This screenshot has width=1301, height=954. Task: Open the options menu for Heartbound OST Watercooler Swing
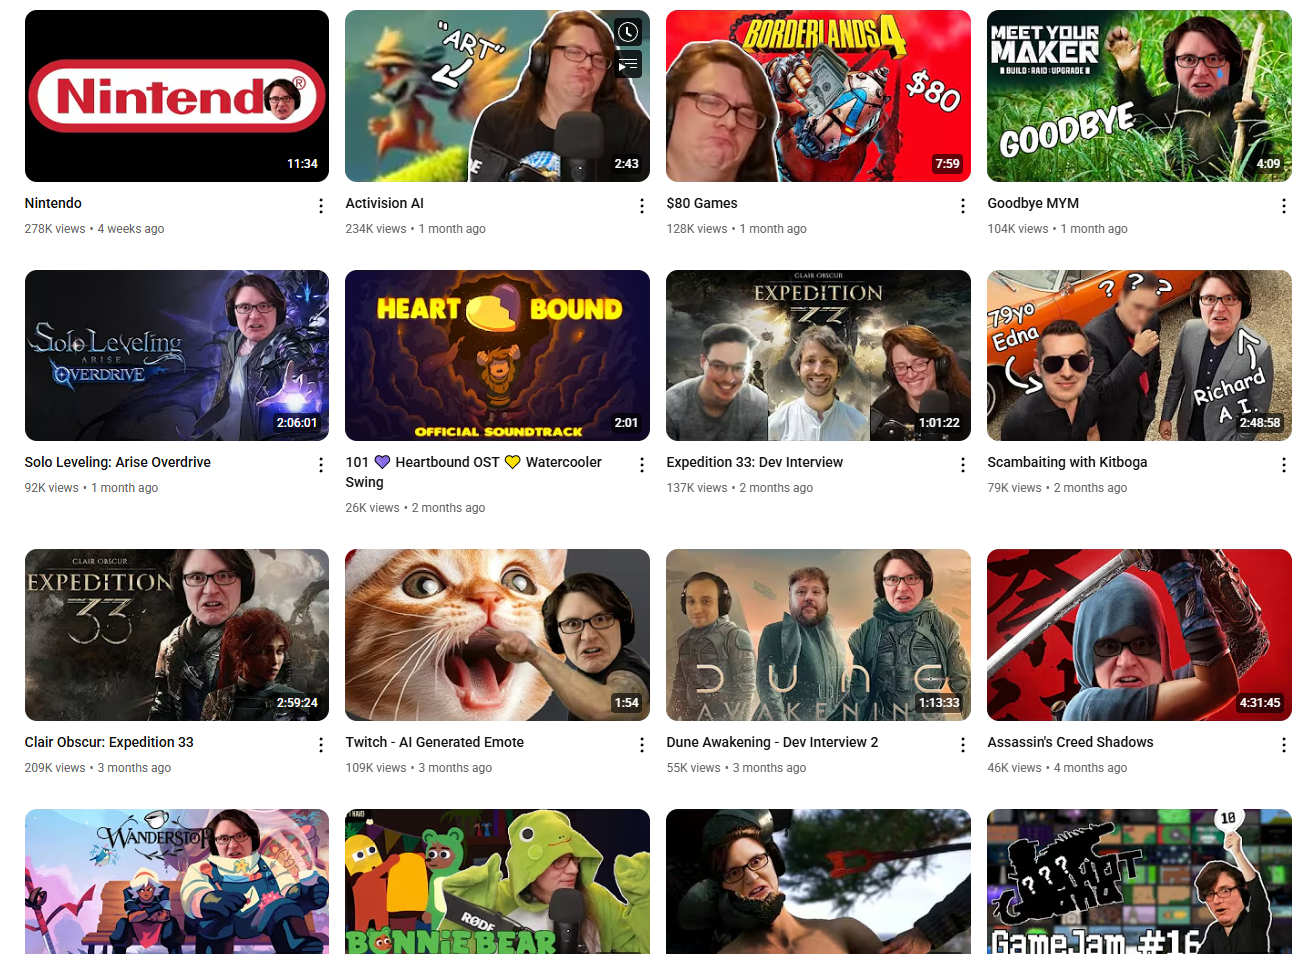(641, 465)
